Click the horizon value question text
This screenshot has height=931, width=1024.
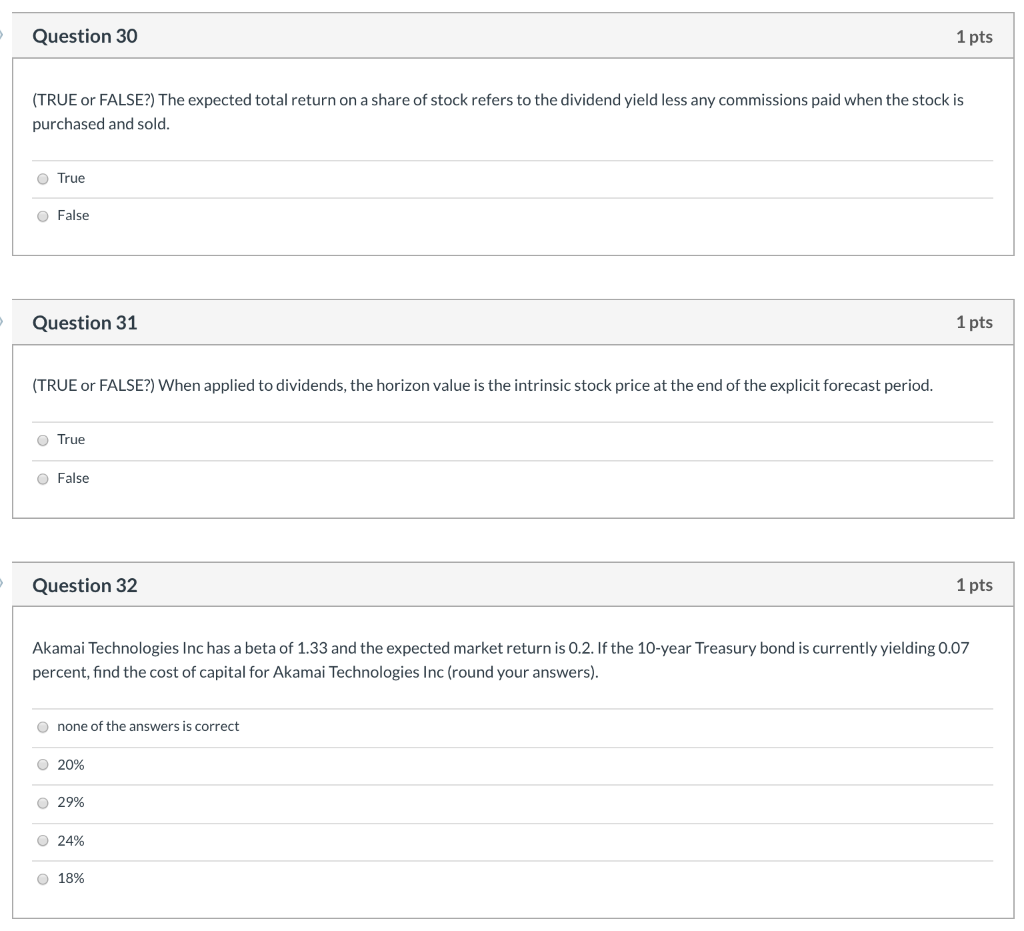pos(482,385)
